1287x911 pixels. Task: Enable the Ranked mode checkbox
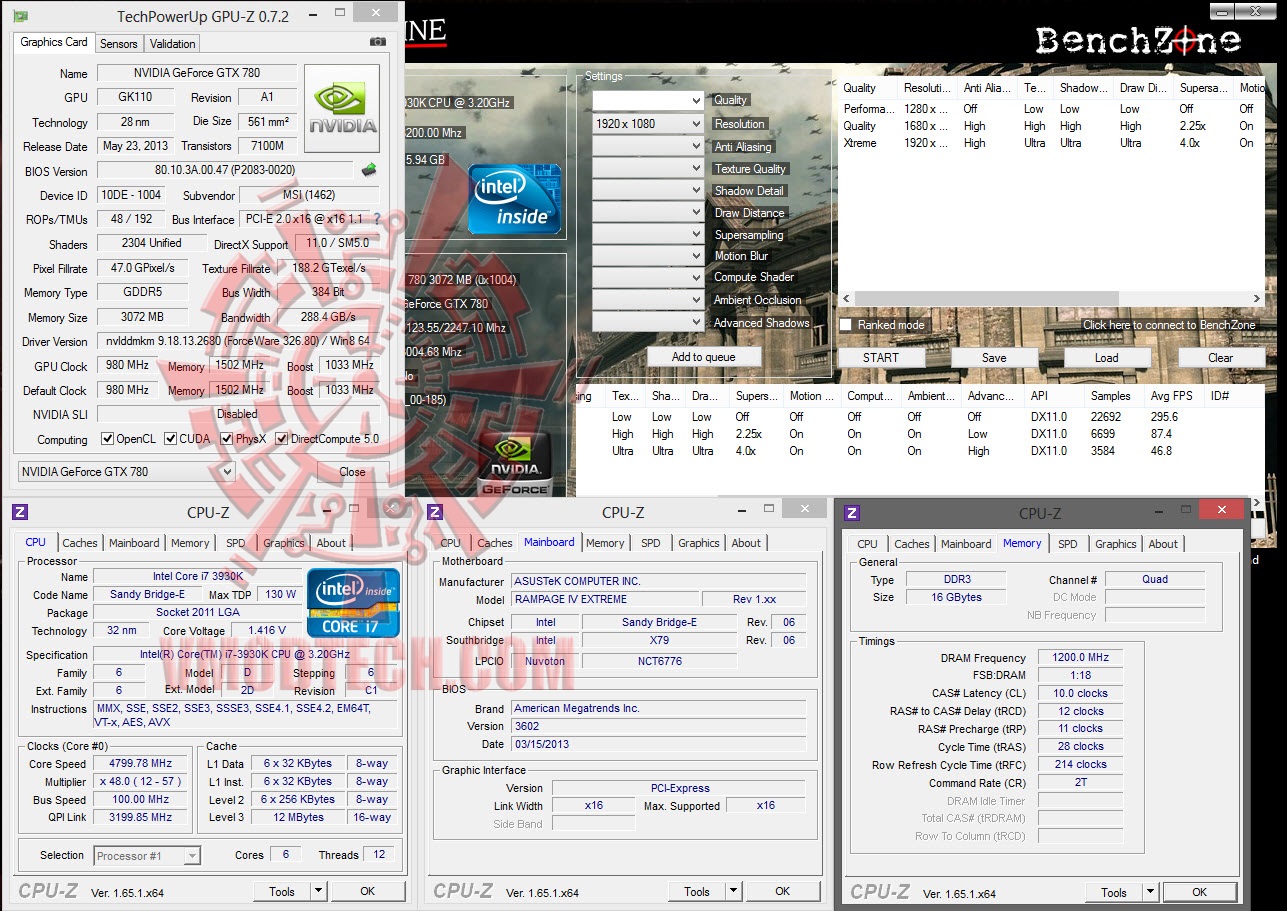[x=846, y=325]
